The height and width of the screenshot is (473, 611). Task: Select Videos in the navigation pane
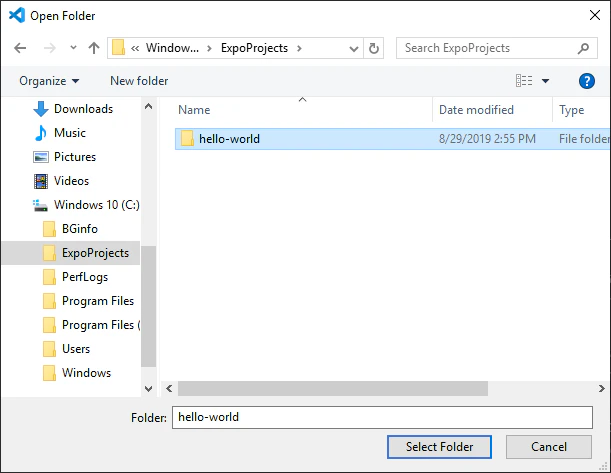click(x=71, y=181)
